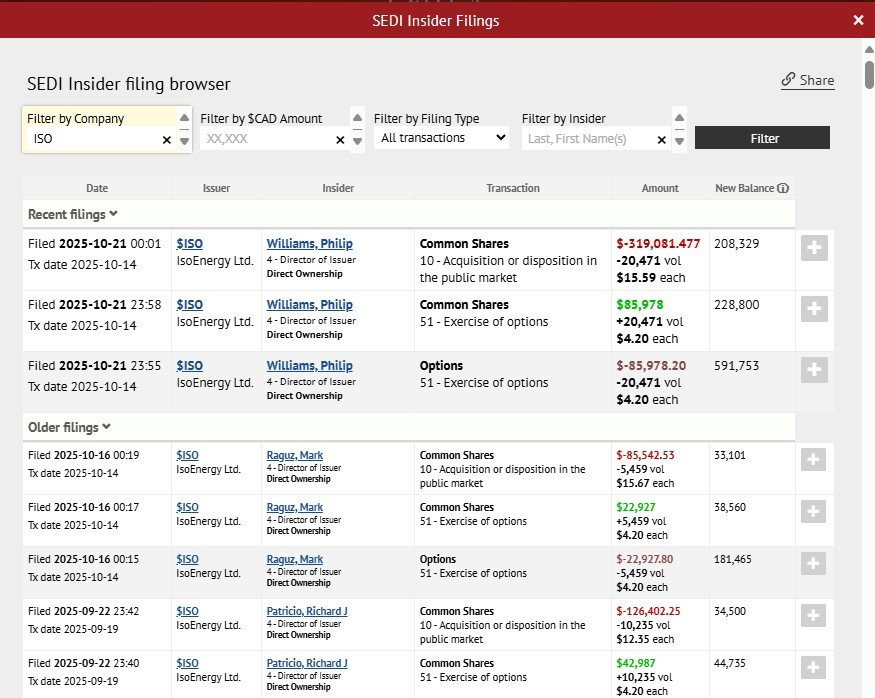The height and width of the screenshot is (698, 875).
Task: Expand the Options 591,753 balance row plus
Action: pyautogui.click(x=814, y=370)
